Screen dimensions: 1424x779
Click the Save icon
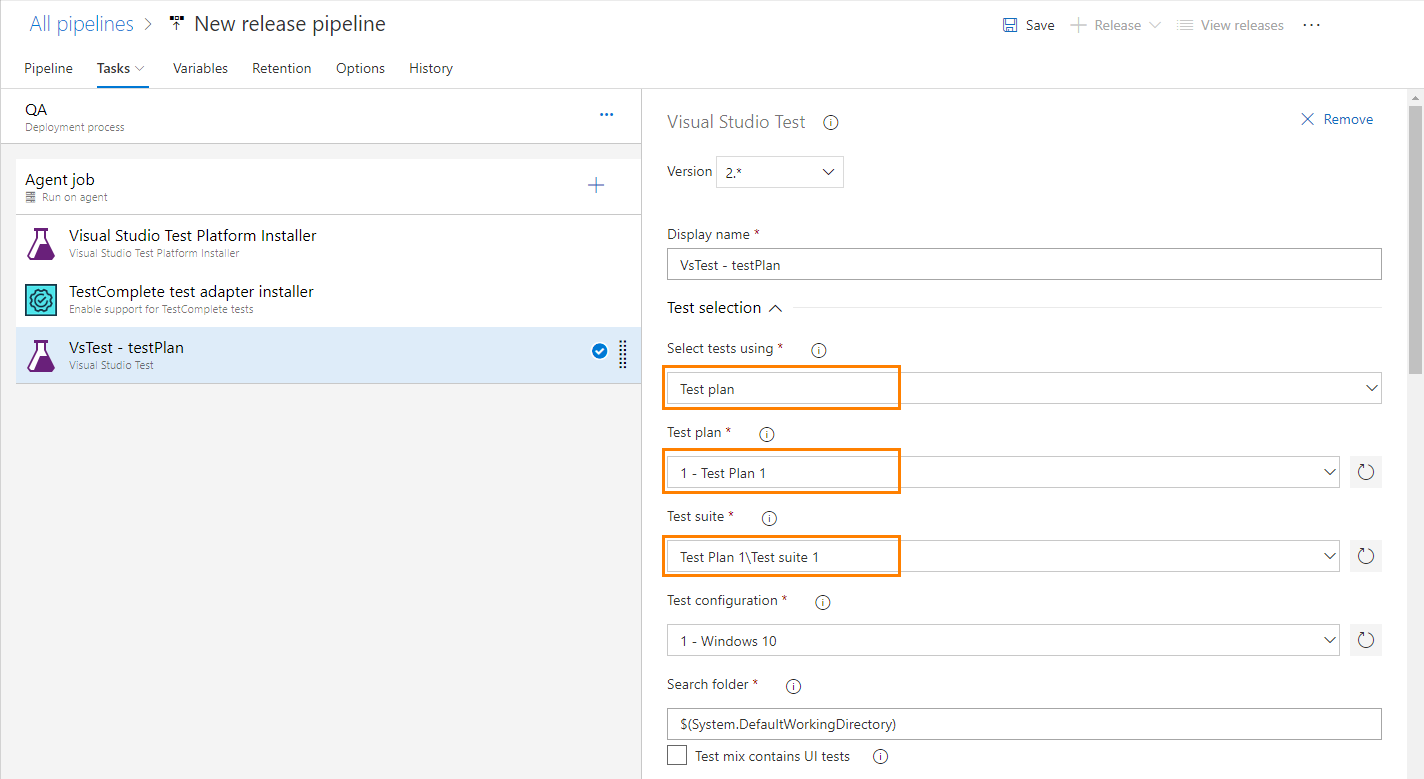pos(1028,24)
